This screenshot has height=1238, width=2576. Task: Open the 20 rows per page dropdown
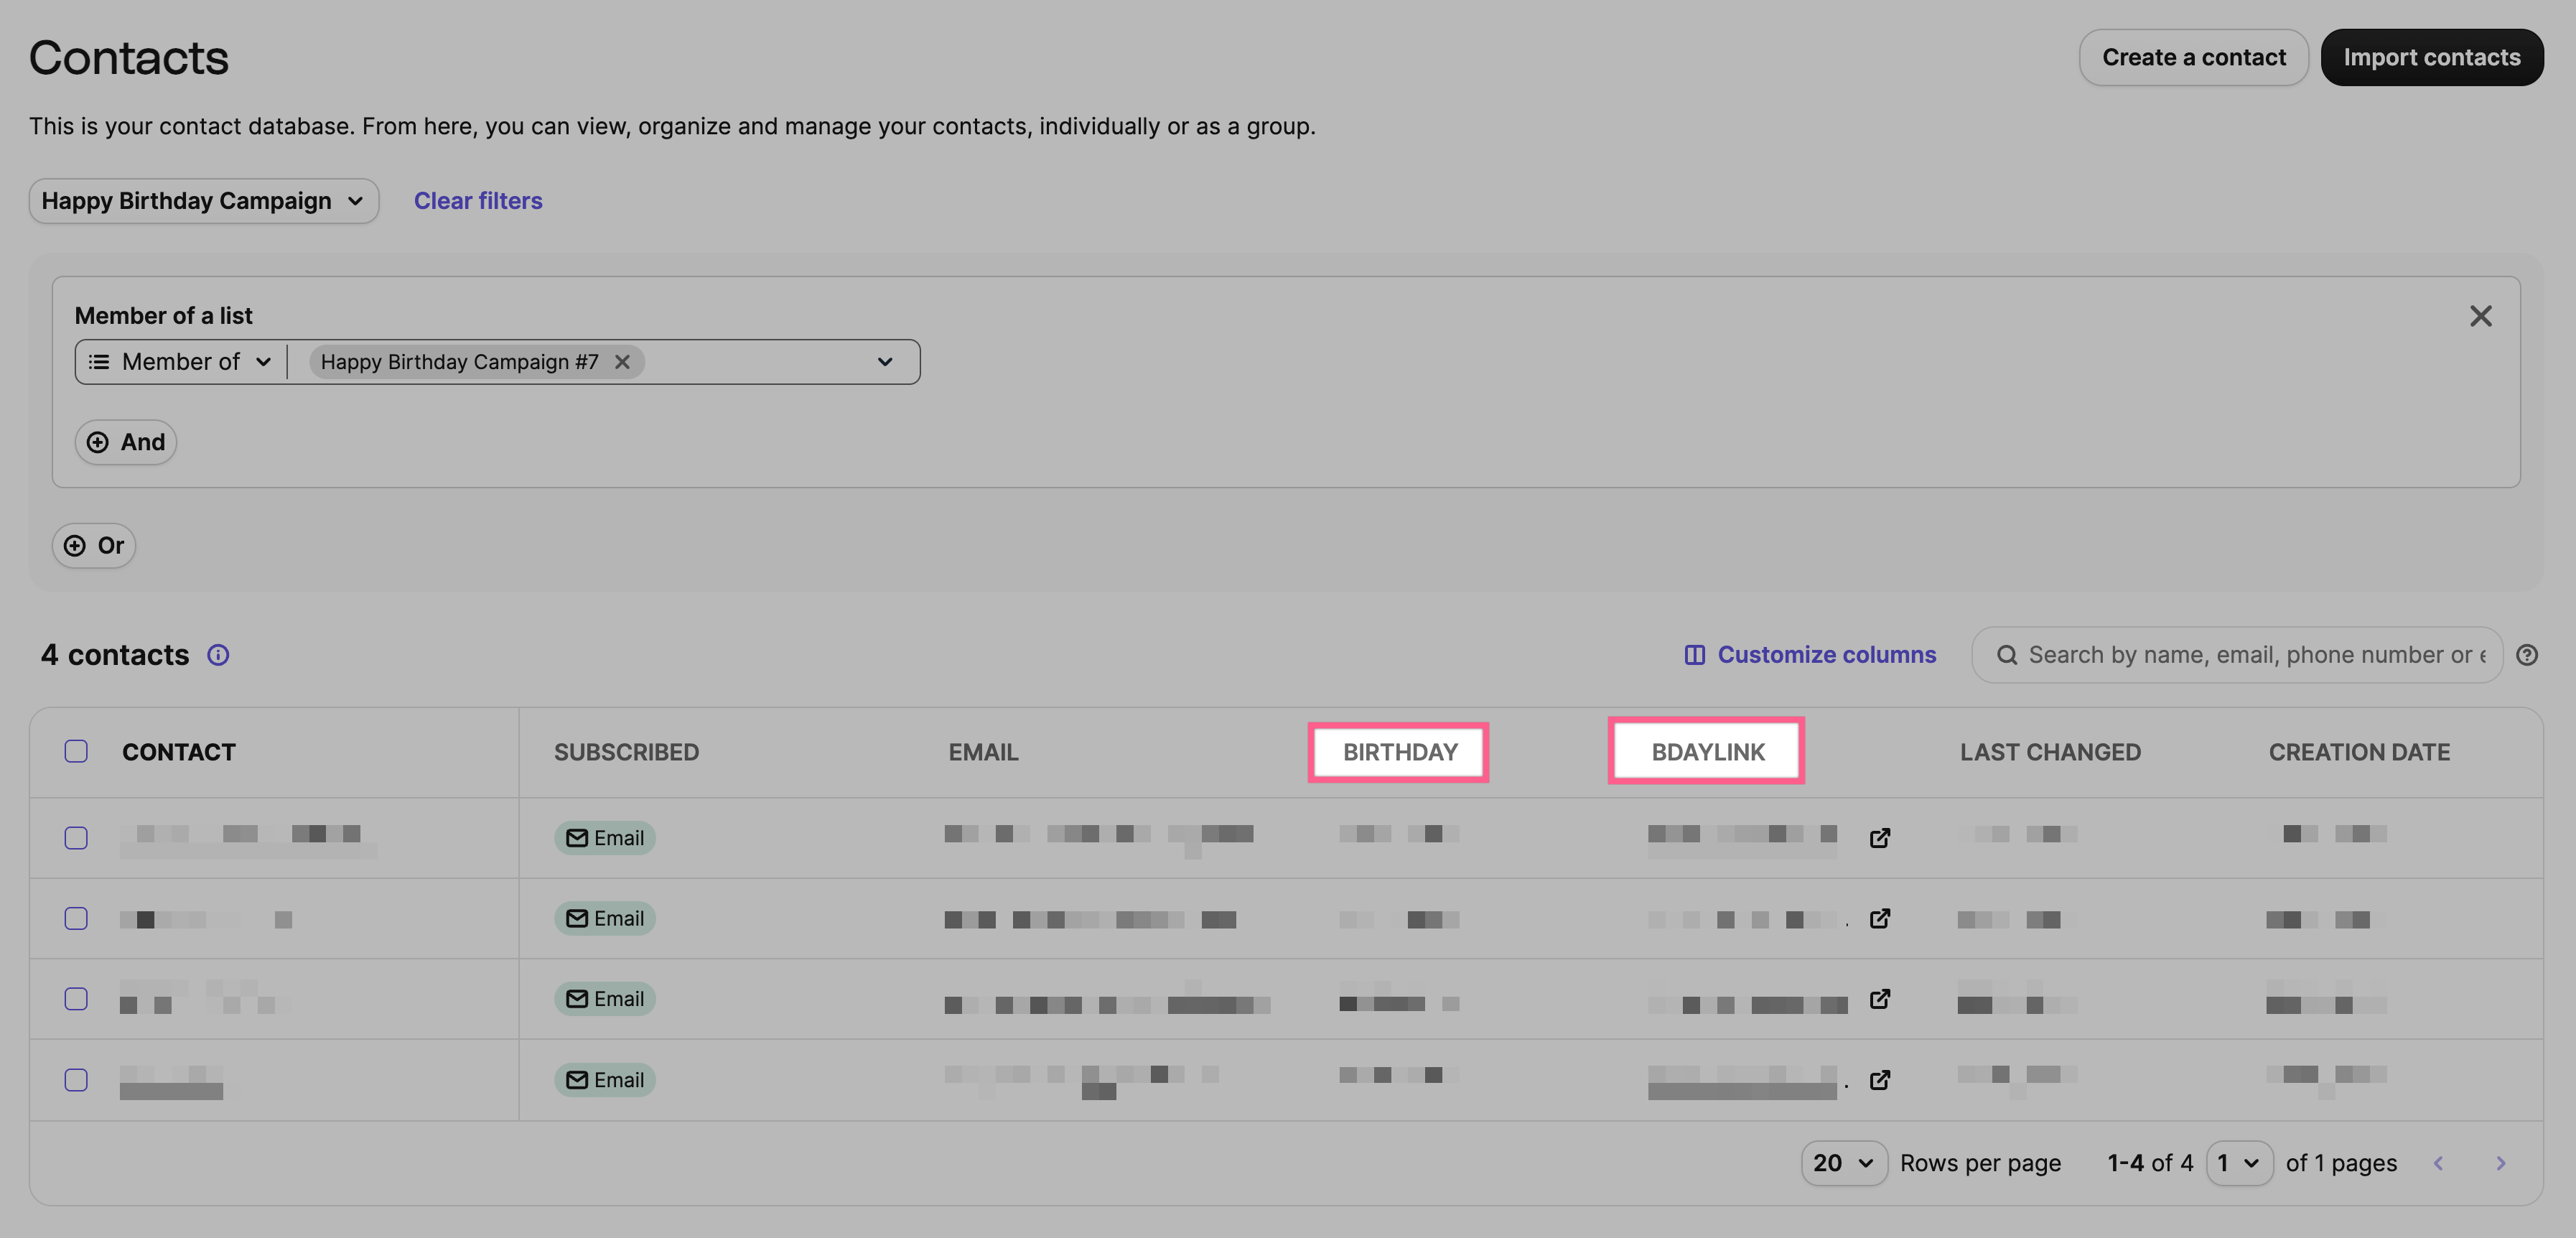[1844, 1163]
